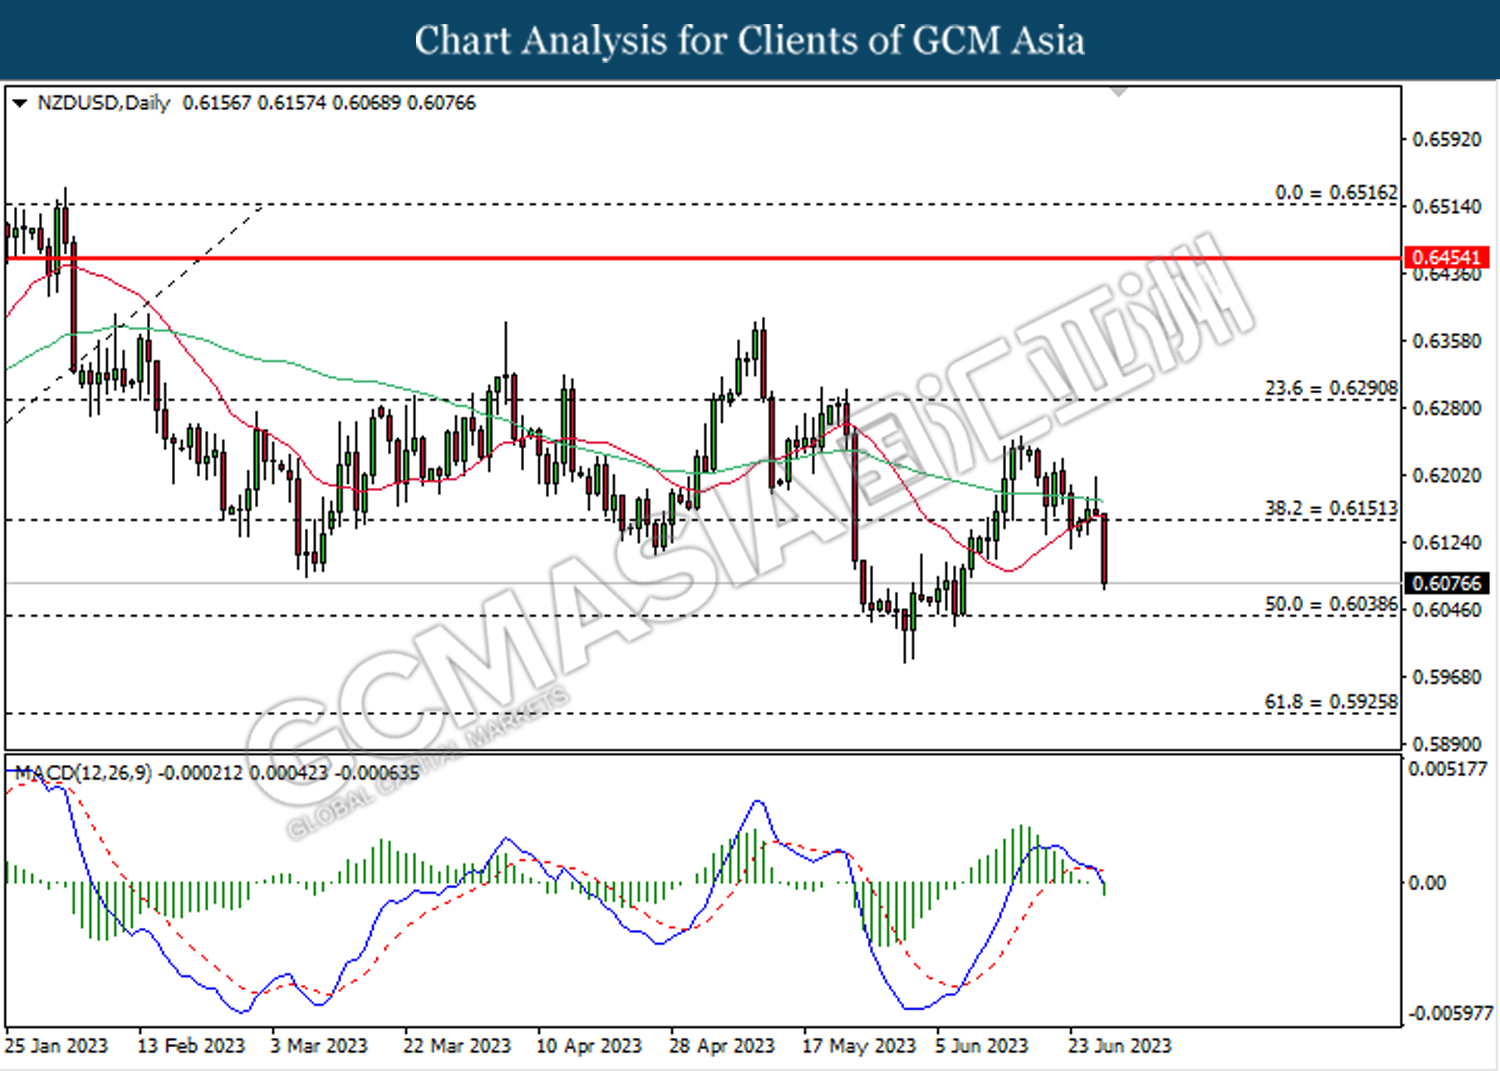Select the Fibonacci label 23.6 = 0.62908
The height and width of the screenshot is (1071, 1500).
[x=1331, y=388]
